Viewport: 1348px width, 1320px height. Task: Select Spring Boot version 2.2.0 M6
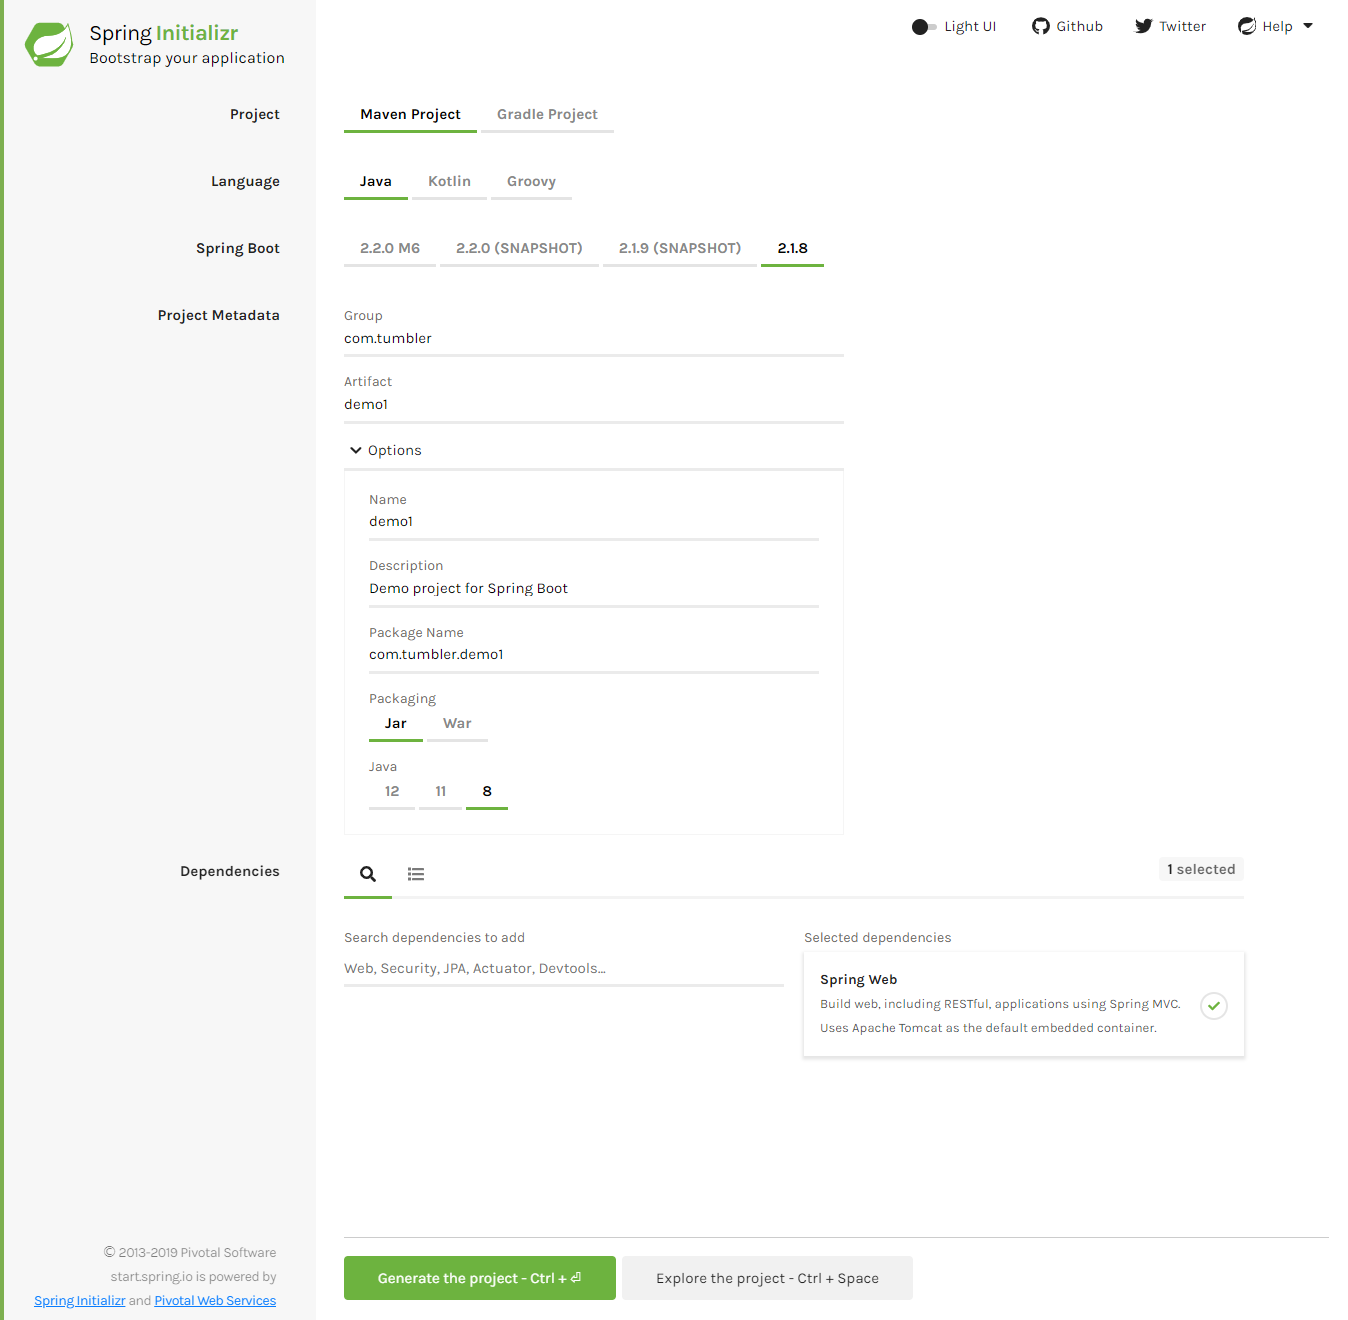click(389, 248)
